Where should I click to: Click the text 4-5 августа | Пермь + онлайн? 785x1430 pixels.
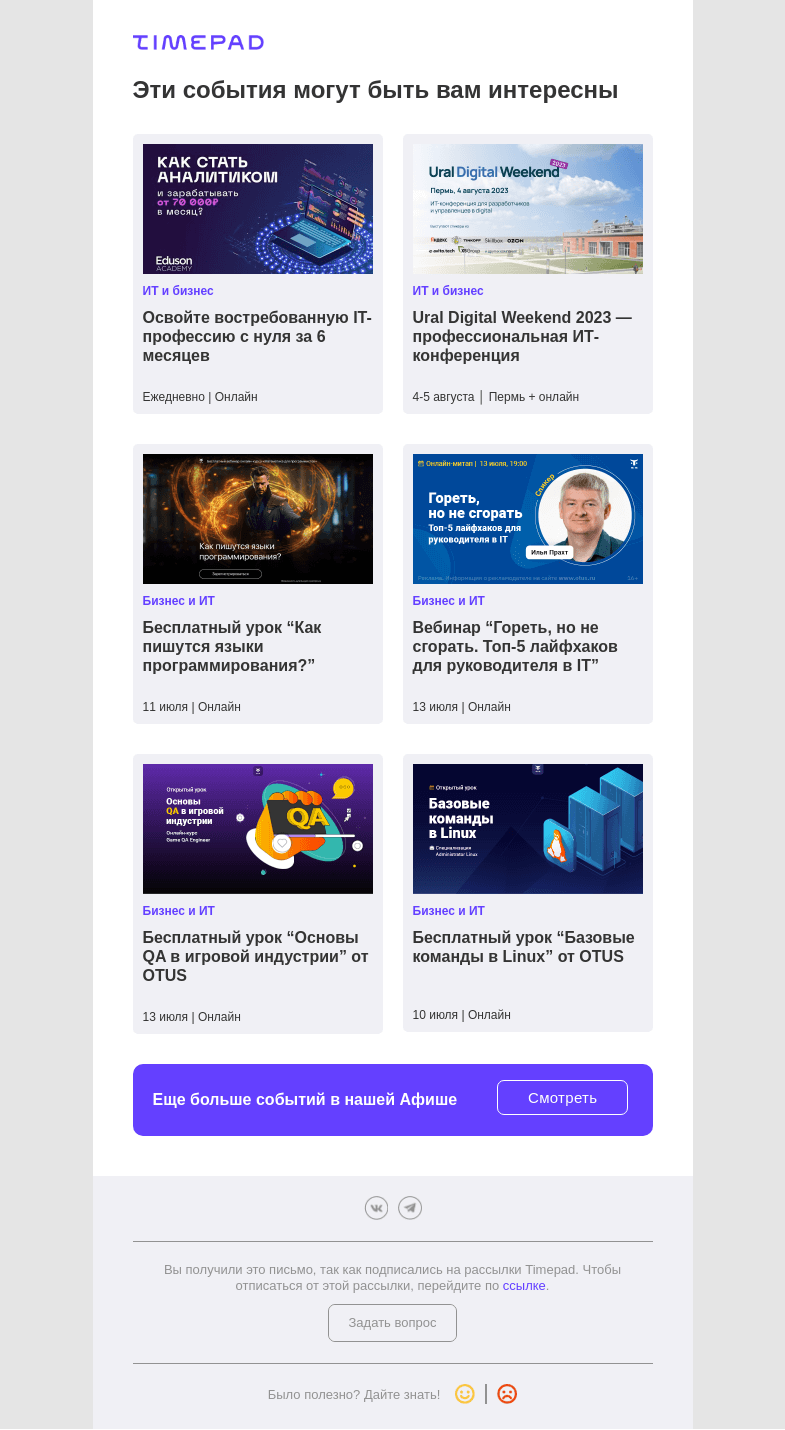coord(496,397)
